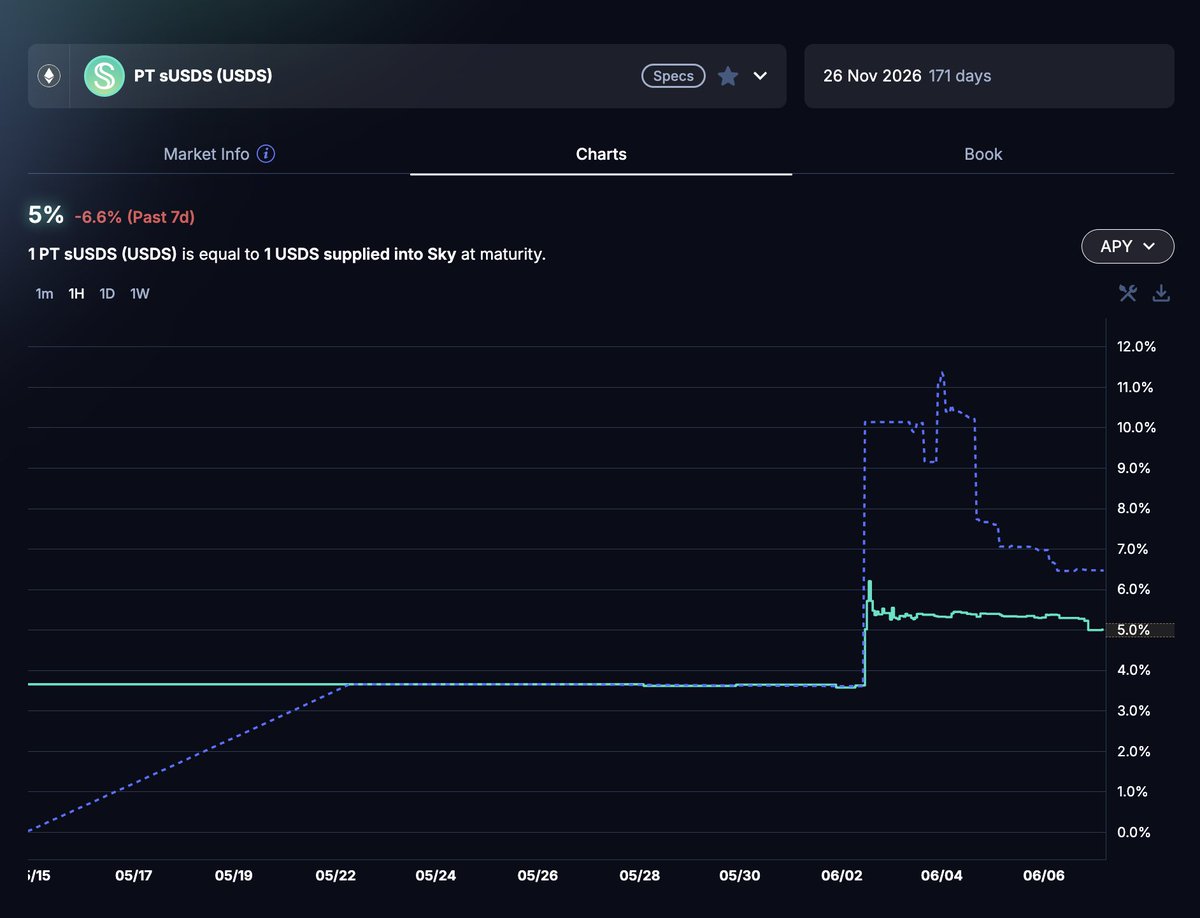Expand the market selector chevron
1200x918 pixels.
760,76
